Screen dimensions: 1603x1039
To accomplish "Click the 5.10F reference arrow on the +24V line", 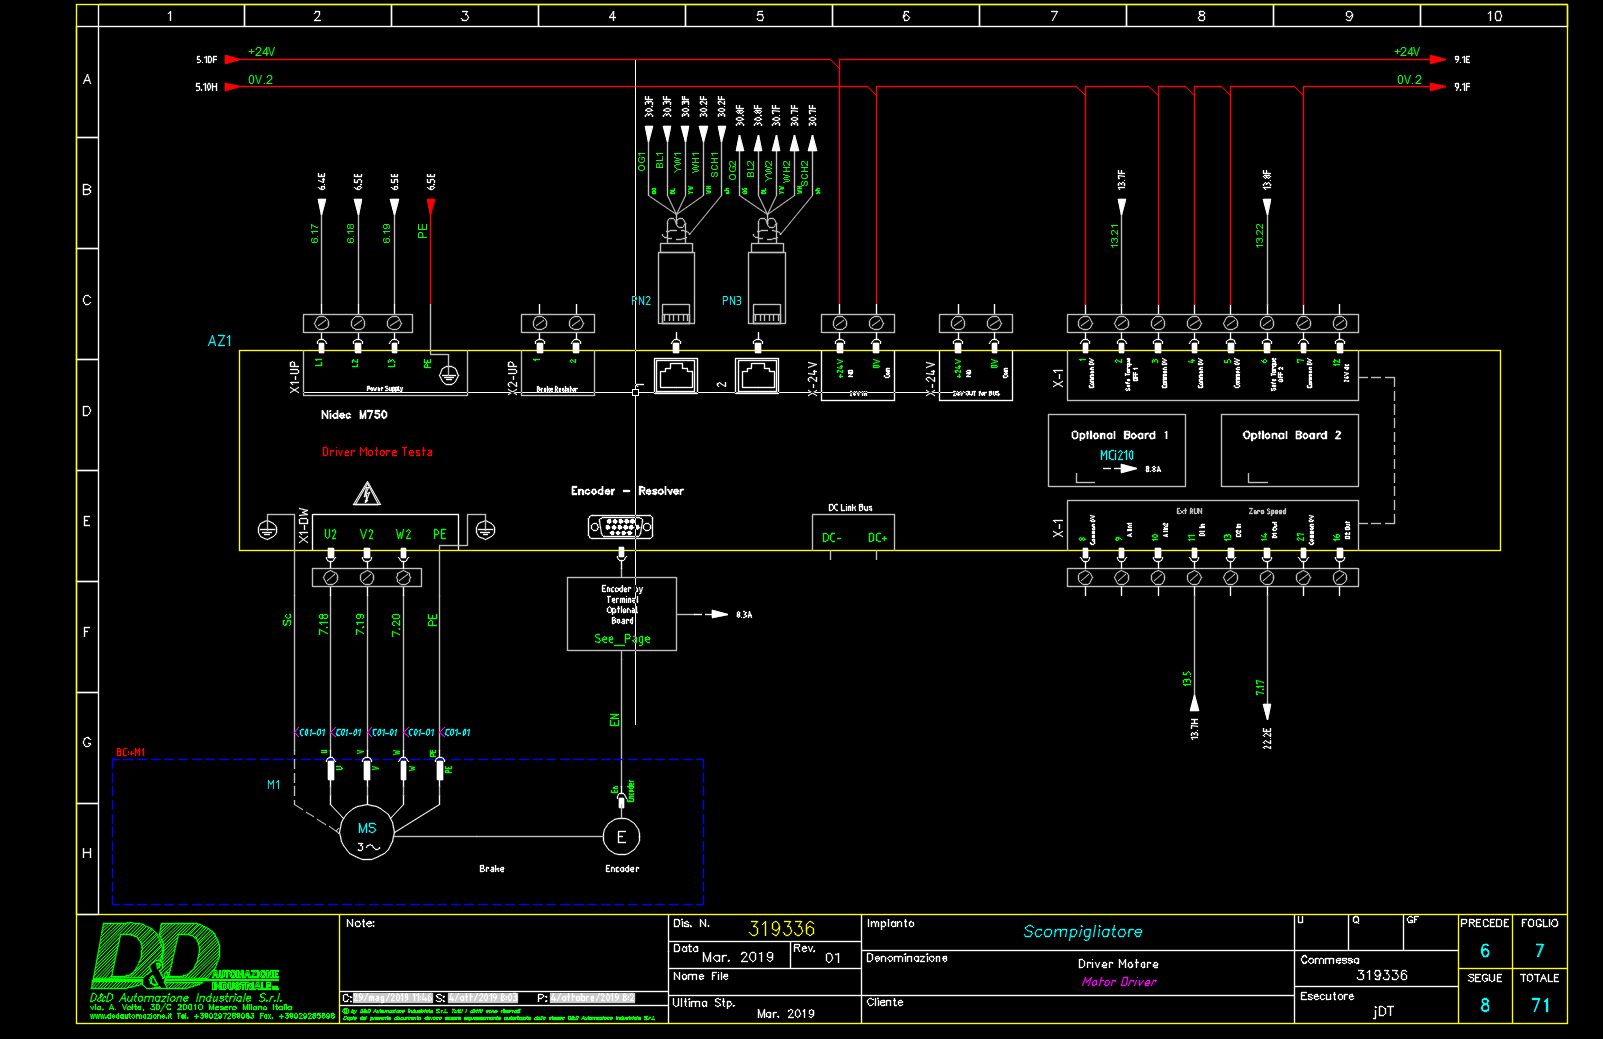I will tap(231, 60).
